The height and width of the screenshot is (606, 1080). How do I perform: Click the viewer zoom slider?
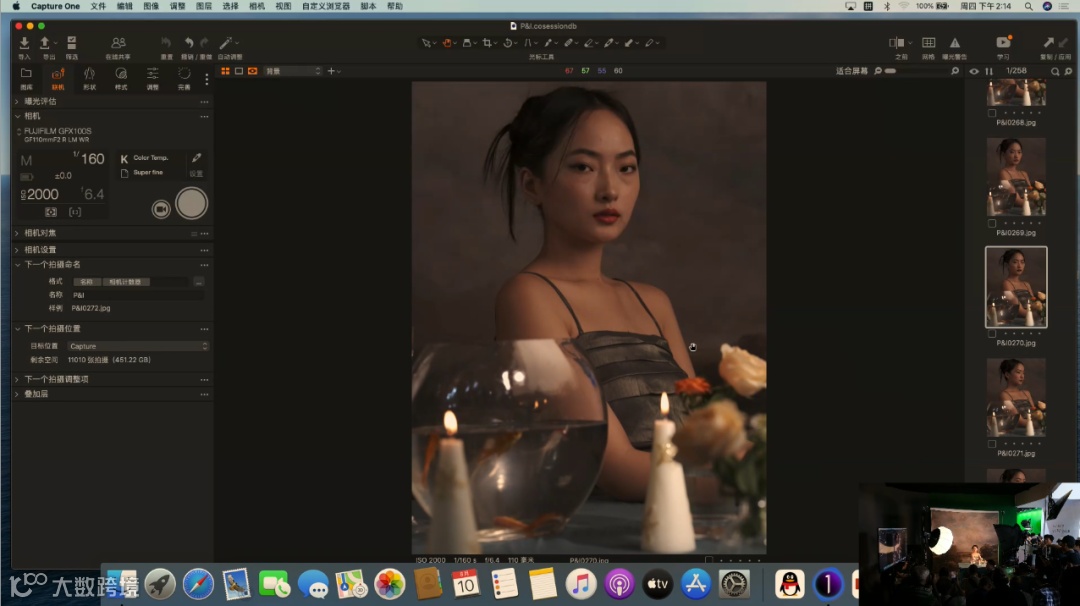(x=916, y=71)
